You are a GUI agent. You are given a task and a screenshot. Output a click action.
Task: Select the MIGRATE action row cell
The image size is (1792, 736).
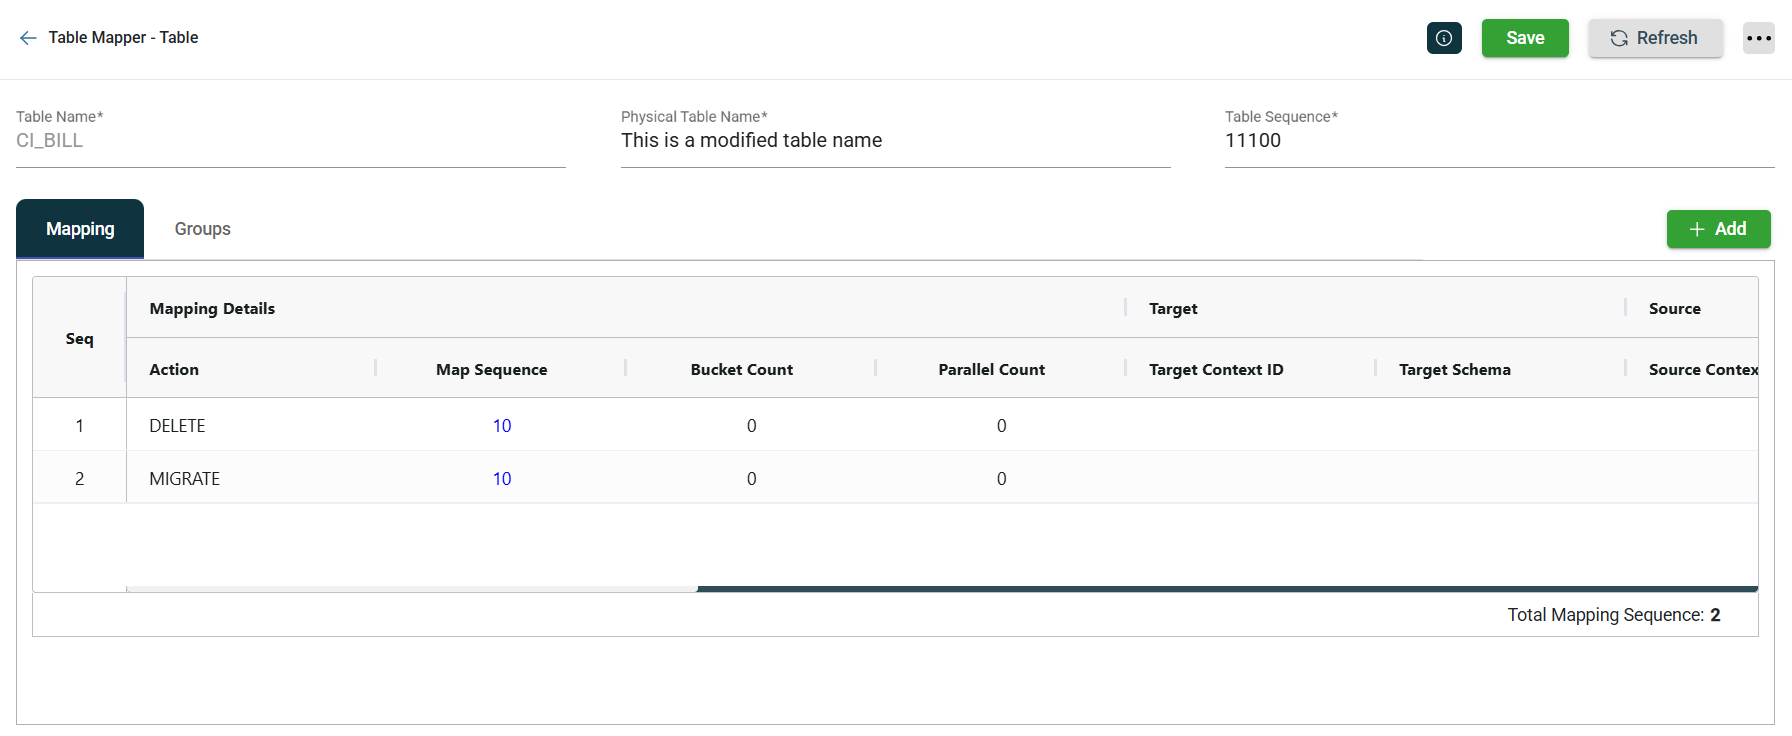pos(184,479)
